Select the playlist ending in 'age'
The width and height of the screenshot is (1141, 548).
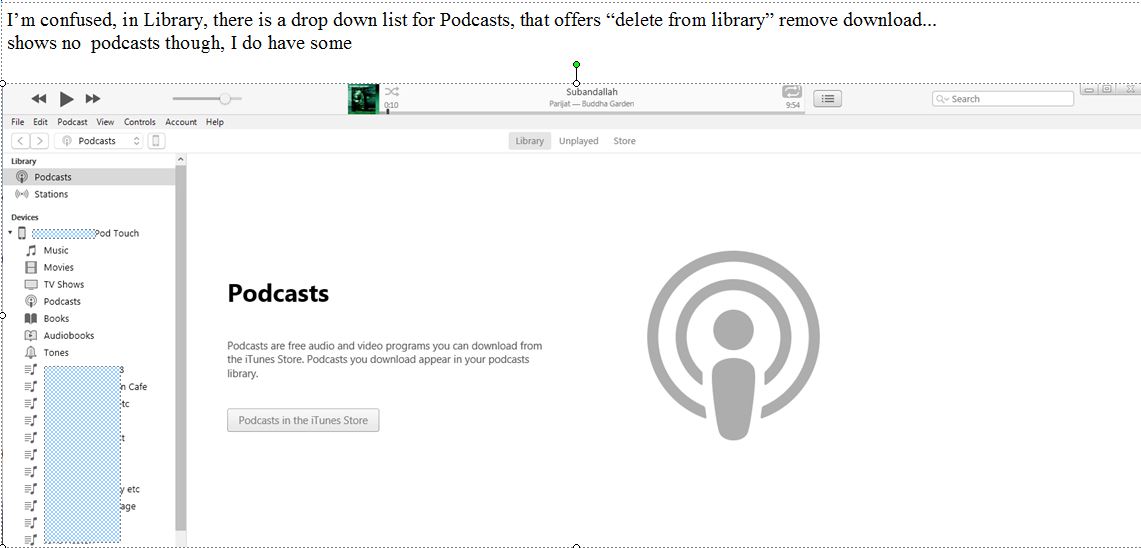(80, 507)
